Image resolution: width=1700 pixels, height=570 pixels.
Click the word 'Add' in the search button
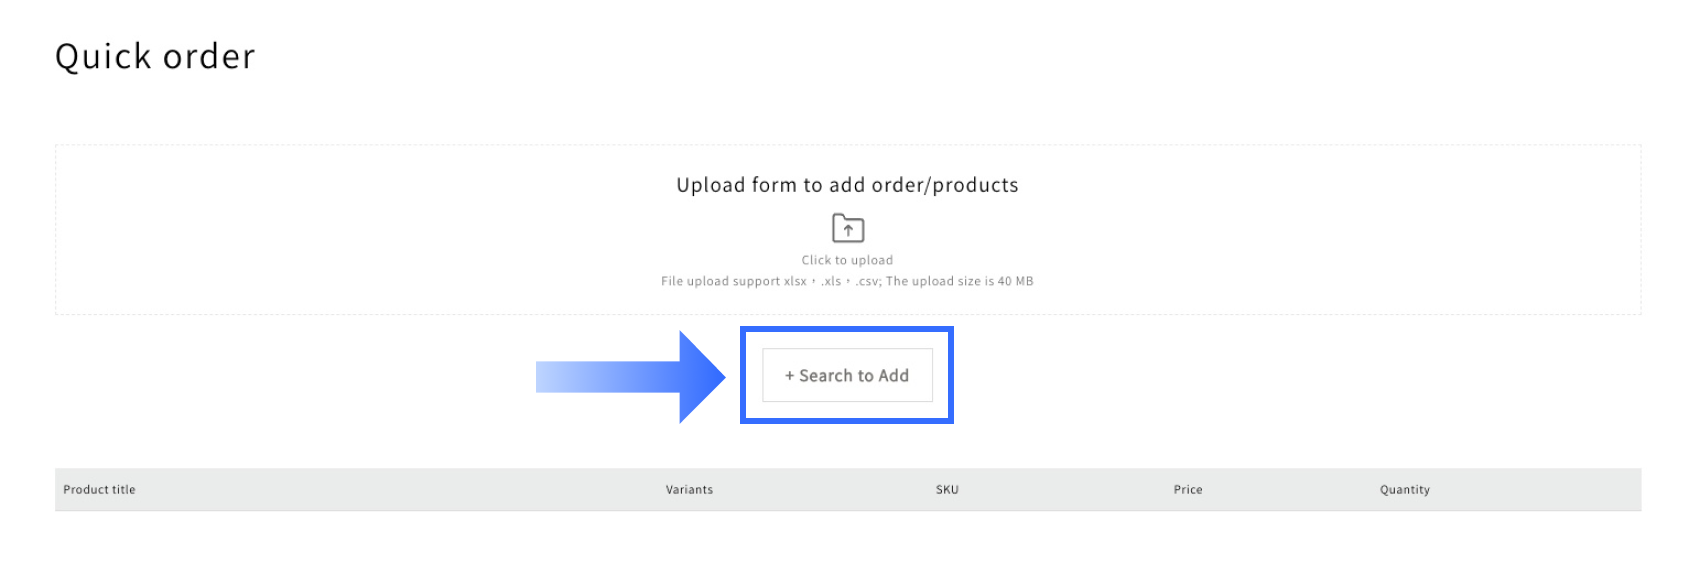893,376
